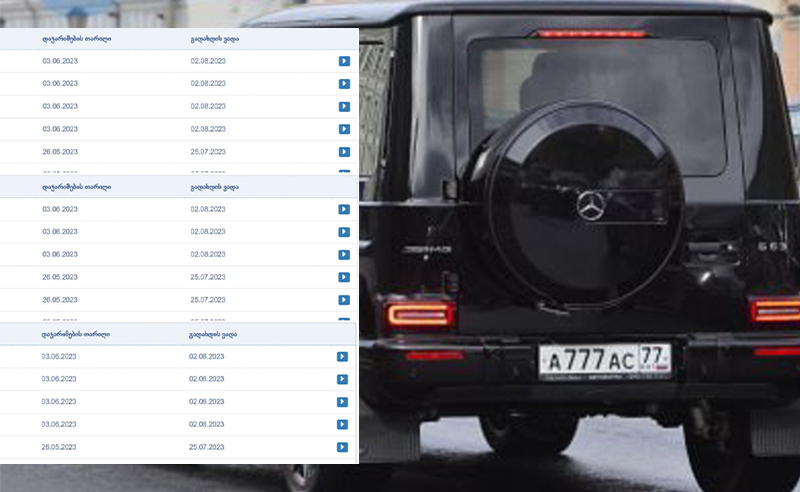This screenshot has width=800, height=492.
Task: Open arrow of second 03.06.2023 row, bottom table
Action: pos(342,379)
